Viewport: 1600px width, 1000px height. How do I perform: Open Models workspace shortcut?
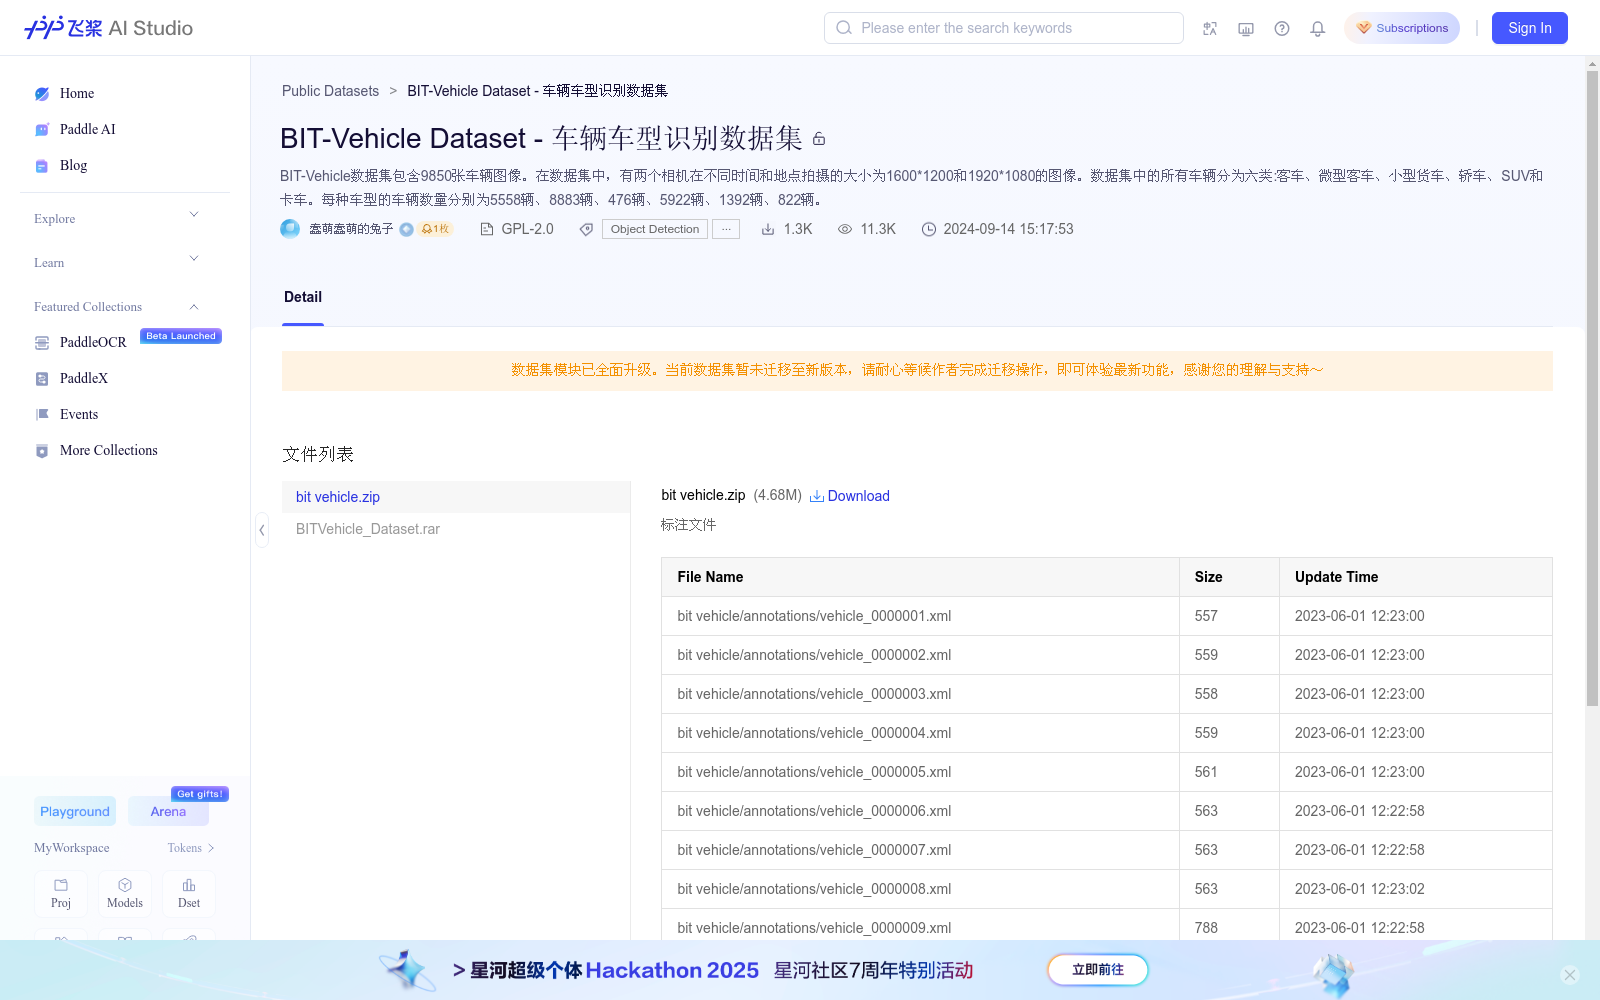tap(125, 893)
